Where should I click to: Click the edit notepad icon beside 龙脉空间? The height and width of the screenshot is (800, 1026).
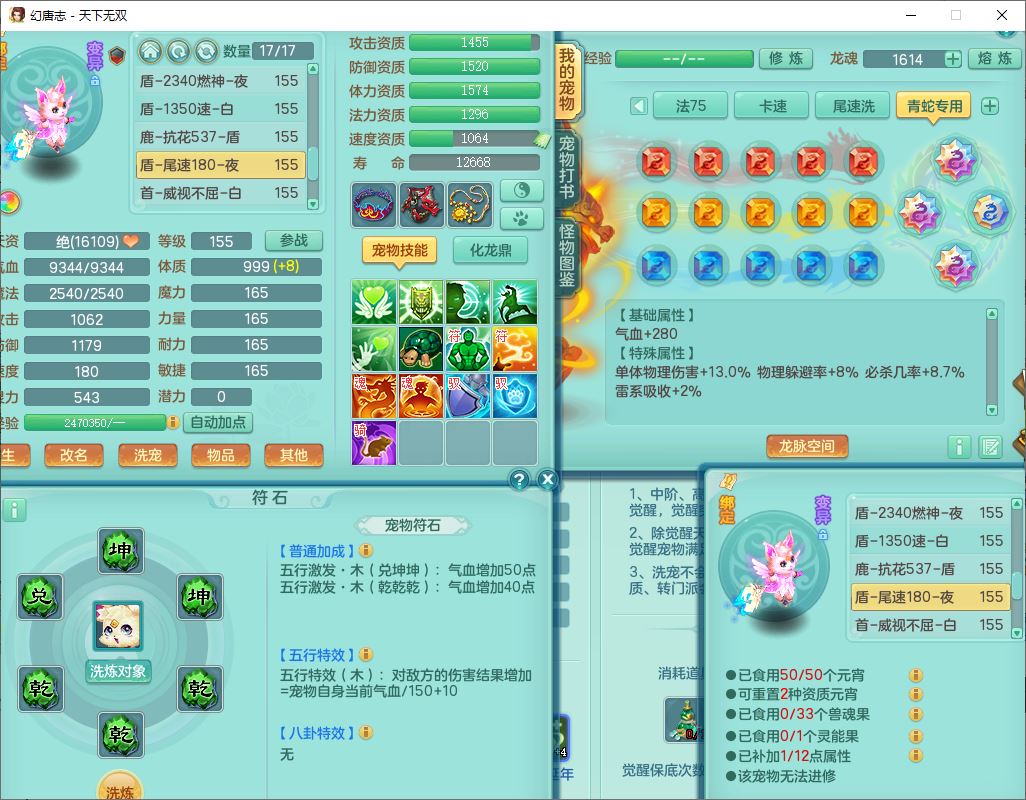990,446
